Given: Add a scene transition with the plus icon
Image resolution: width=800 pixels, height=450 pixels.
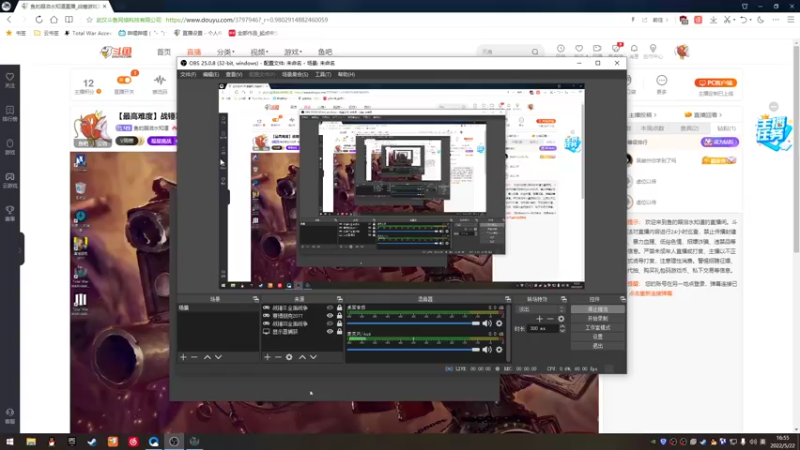Looking at the screenshot, I should pos(539,319).
